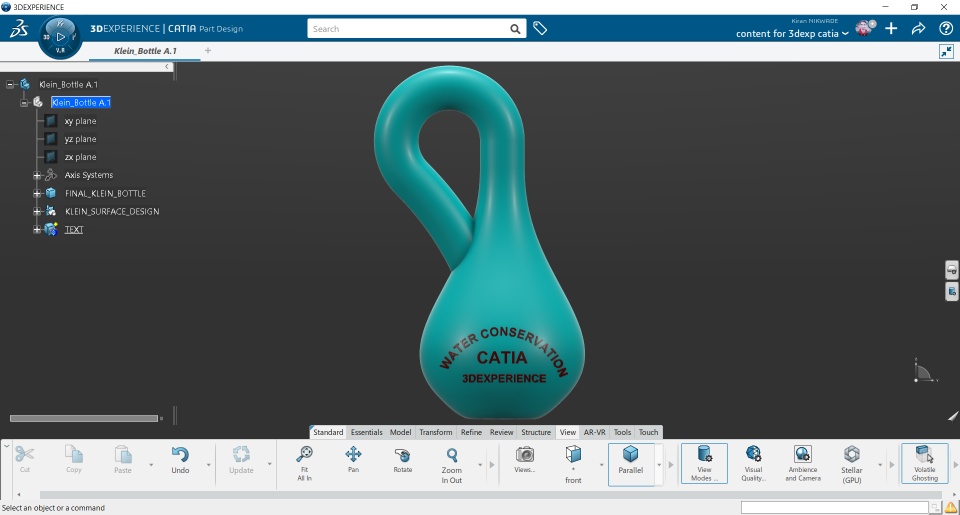Switch to the Structure tab

click(536, 432)
